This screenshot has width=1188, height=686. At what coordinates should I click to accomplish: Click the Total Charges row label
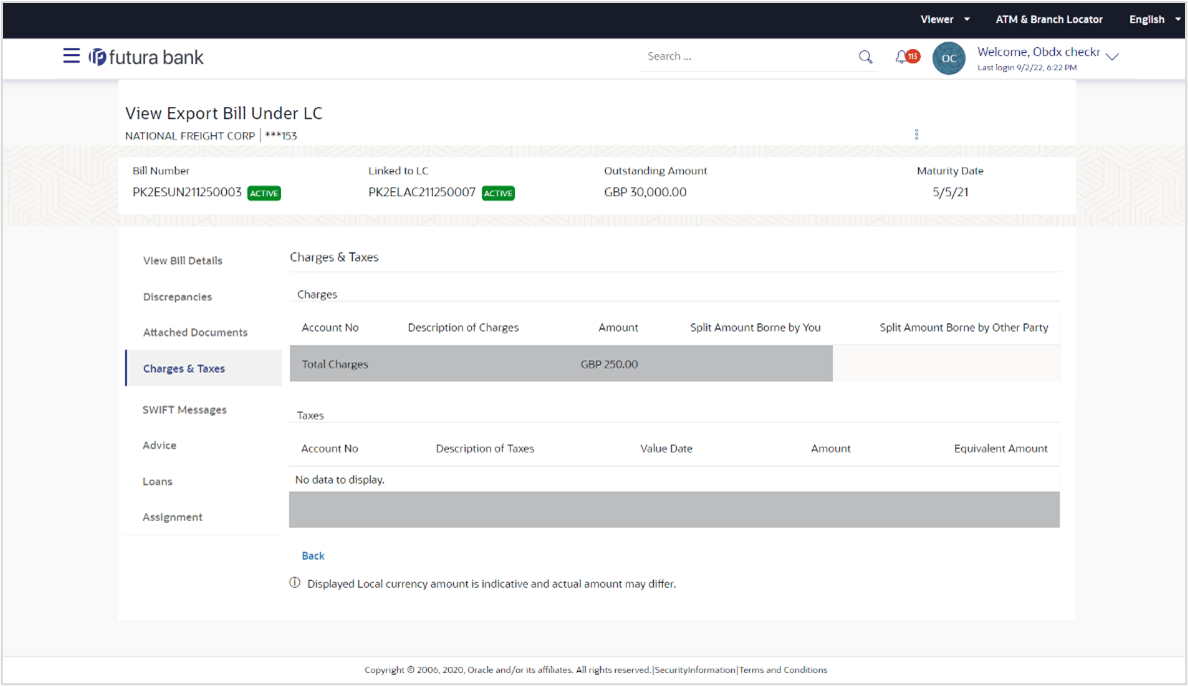coord(335,365)
